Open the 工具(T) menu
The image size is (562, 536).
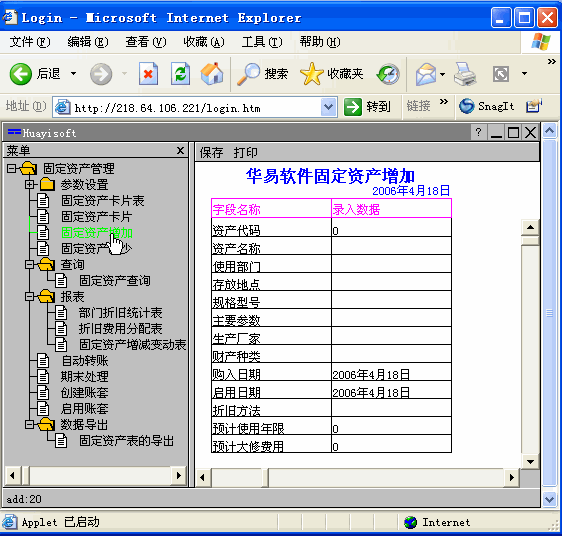262,42
